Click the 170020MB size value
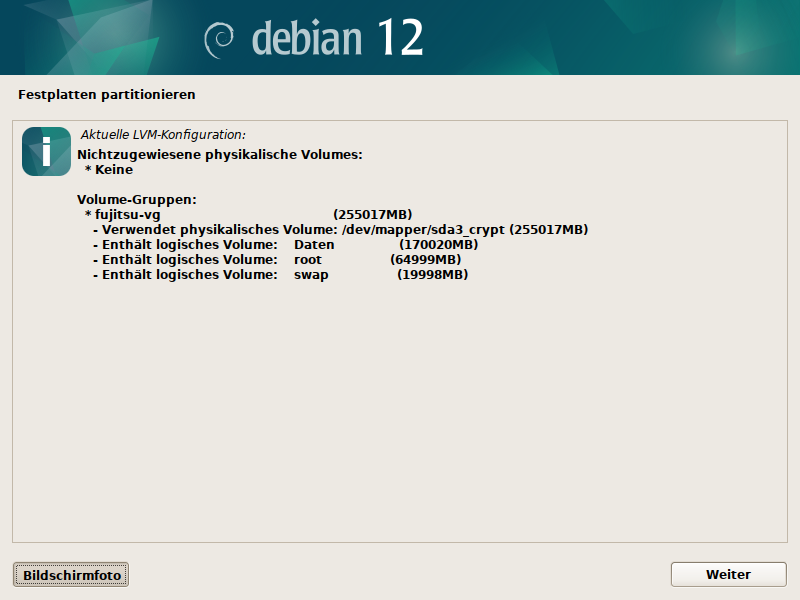The width and height of the screenshot is (800, 600). pos(438,245)
